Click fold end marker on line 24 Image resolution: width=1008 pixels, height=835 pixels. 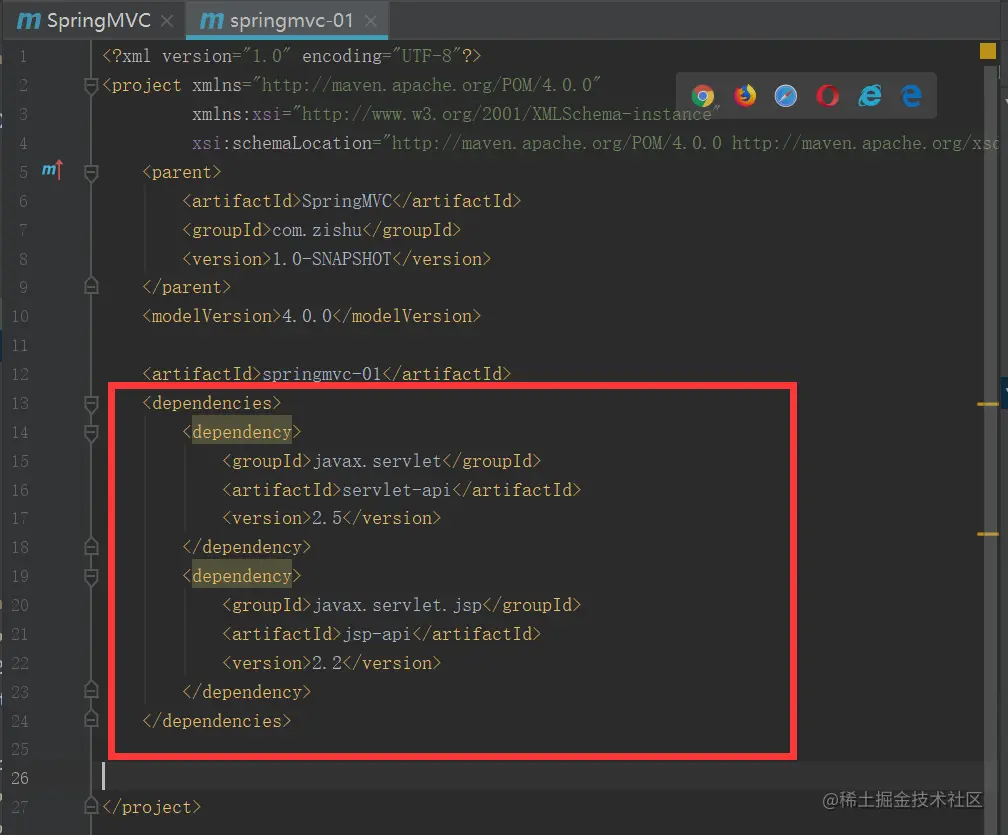coord(91,720)
